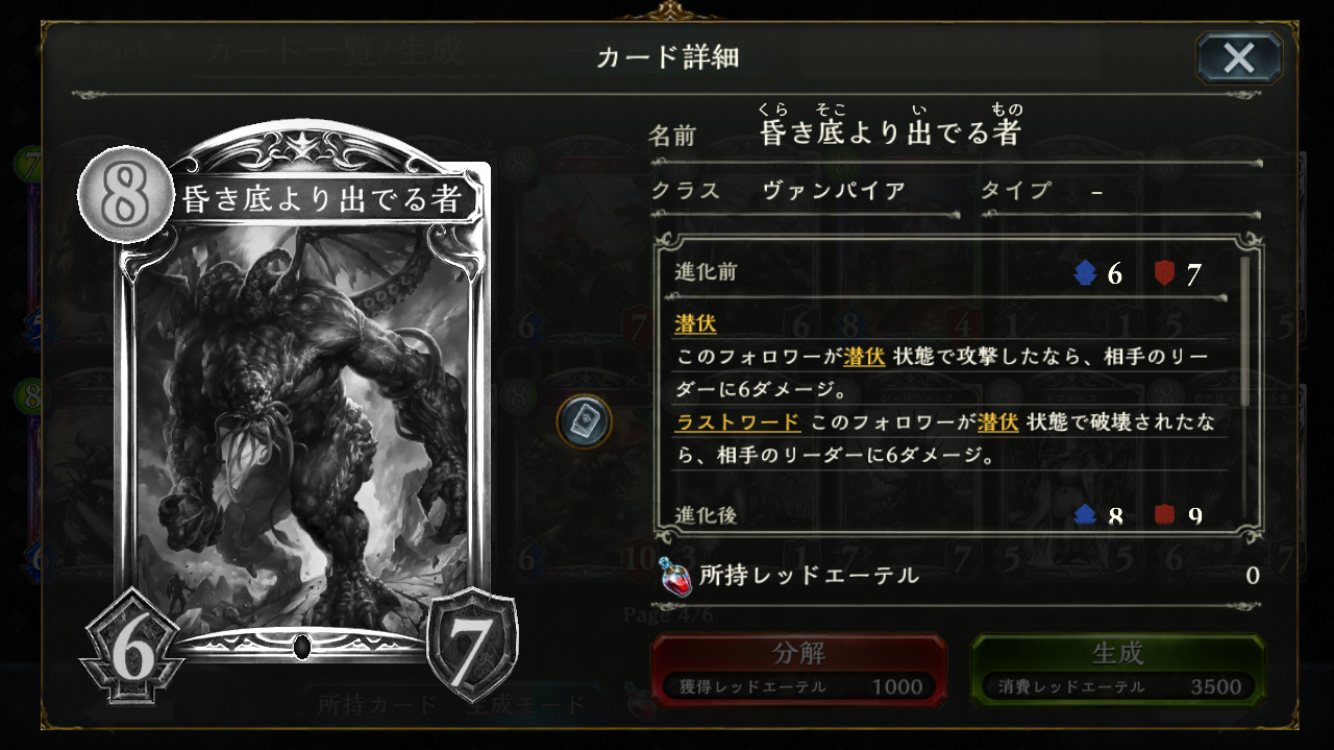Screen dimensions: 1334x750
Task: Click the card scrollbar in description panel
Action: point(1245,331)
